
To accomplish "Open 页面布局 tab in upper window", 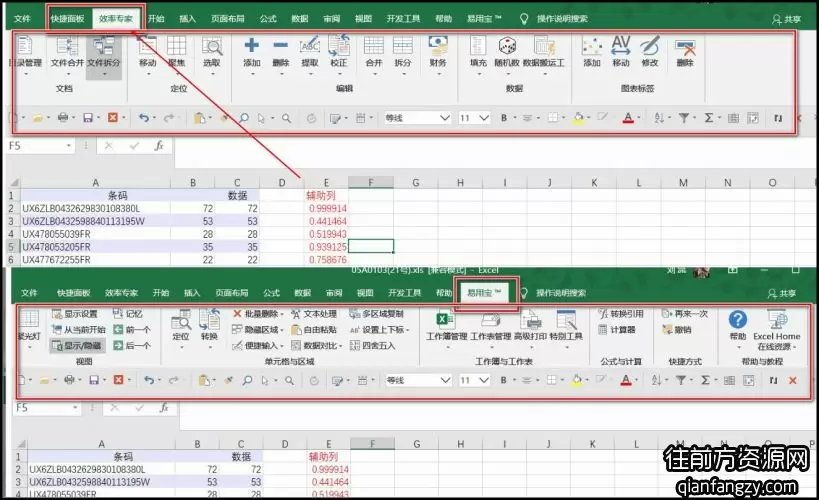I will pos(228,19).
